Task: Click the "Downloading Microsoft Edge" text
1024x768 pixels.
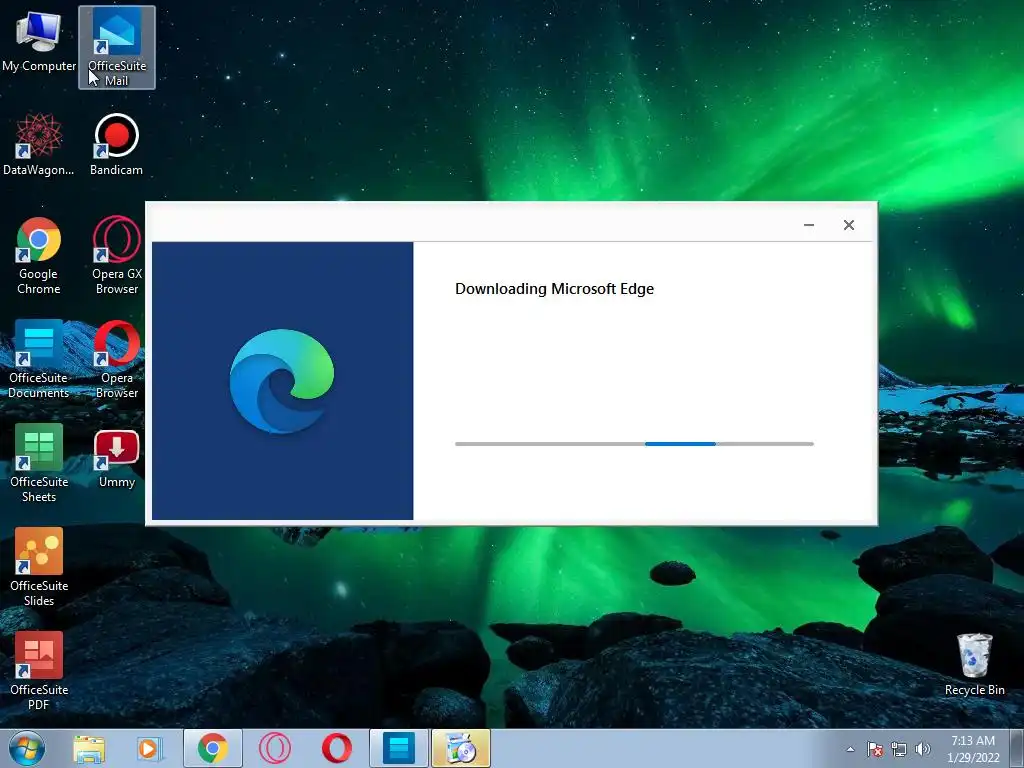Action: [x=554, y=289]
